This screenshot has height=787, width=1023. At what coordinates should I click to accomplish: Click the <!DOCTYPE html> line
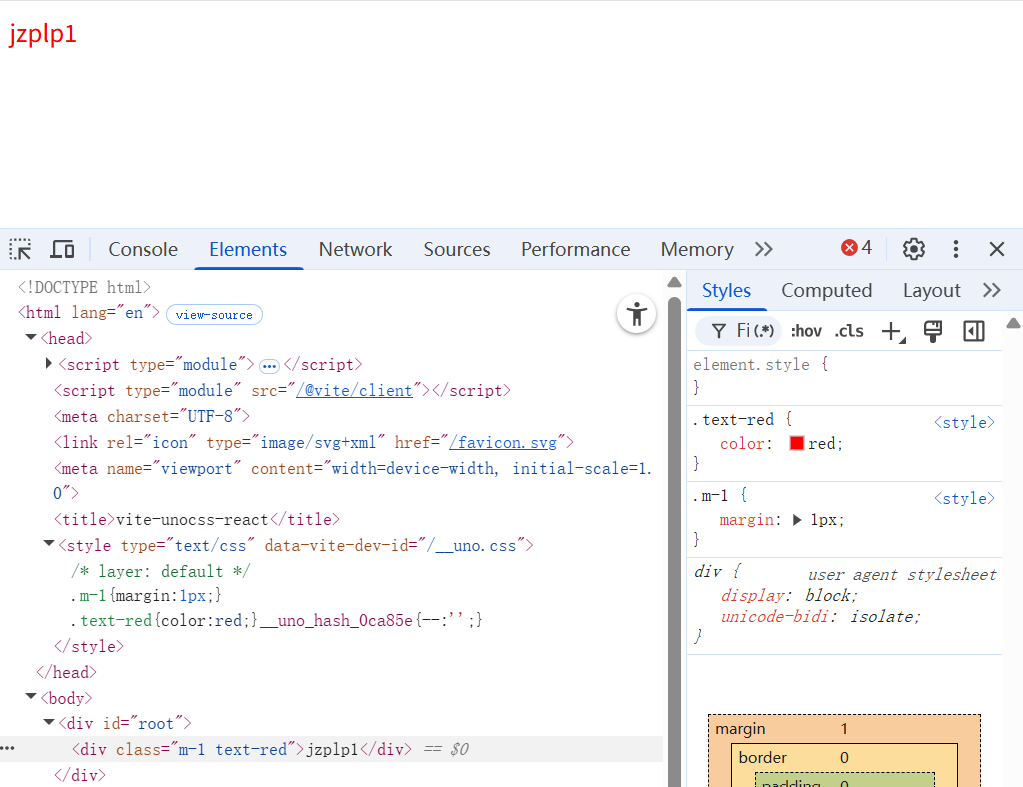tap(84, 287)
